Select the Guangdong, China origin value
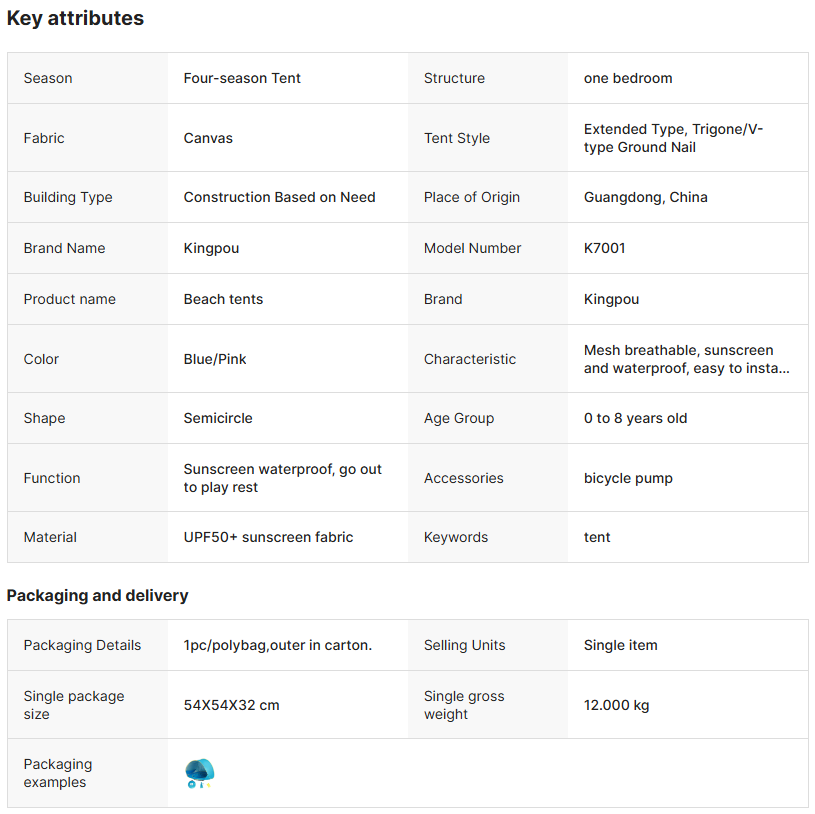The width and height of the screenshot is (815, 814). point(645,197)
